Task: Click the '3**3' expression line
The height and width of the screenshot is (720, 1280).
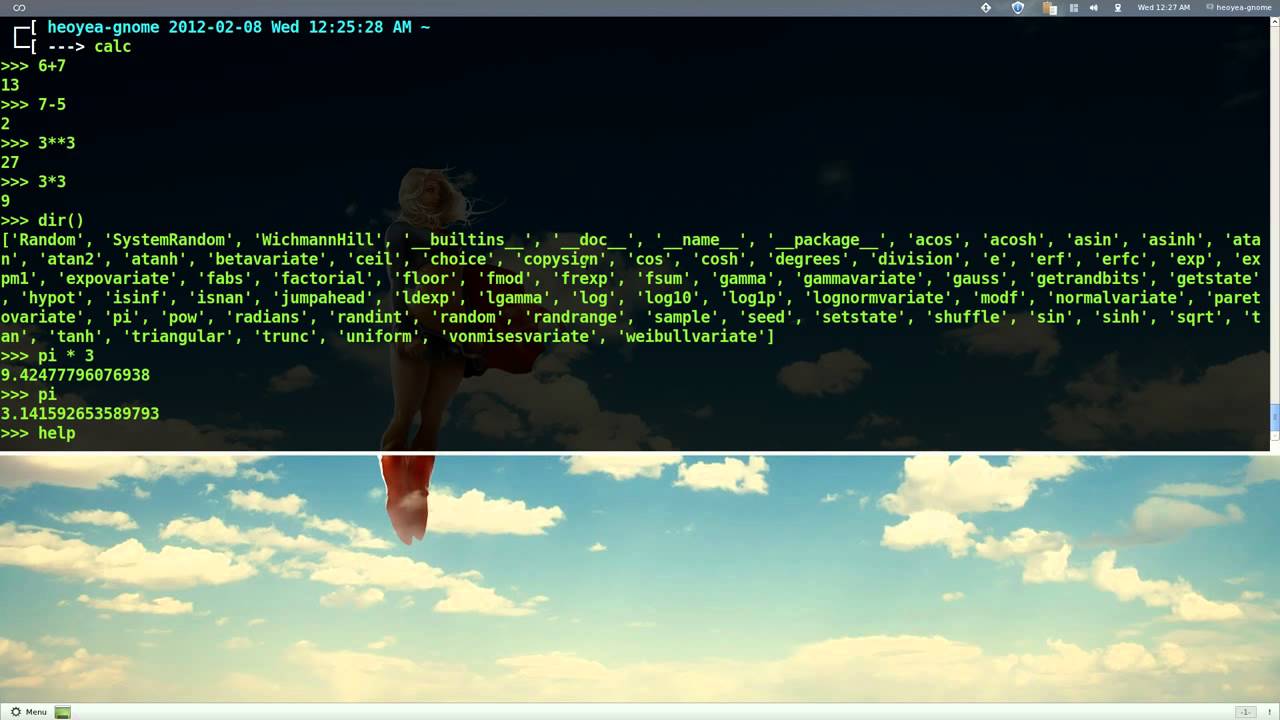Action: click(38, 143)
